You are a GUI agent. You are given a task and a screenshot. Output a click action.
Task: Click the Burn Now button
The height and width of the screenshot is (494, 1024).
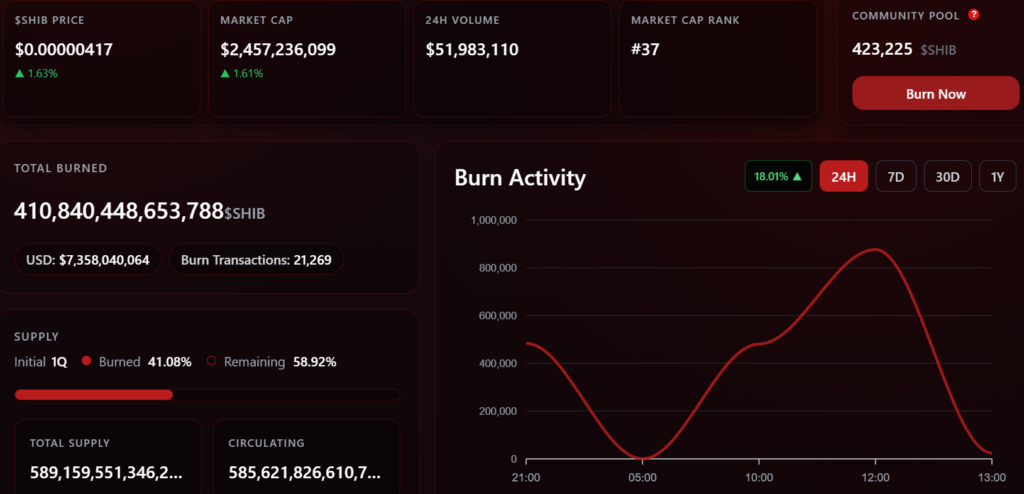click(935, 93)
